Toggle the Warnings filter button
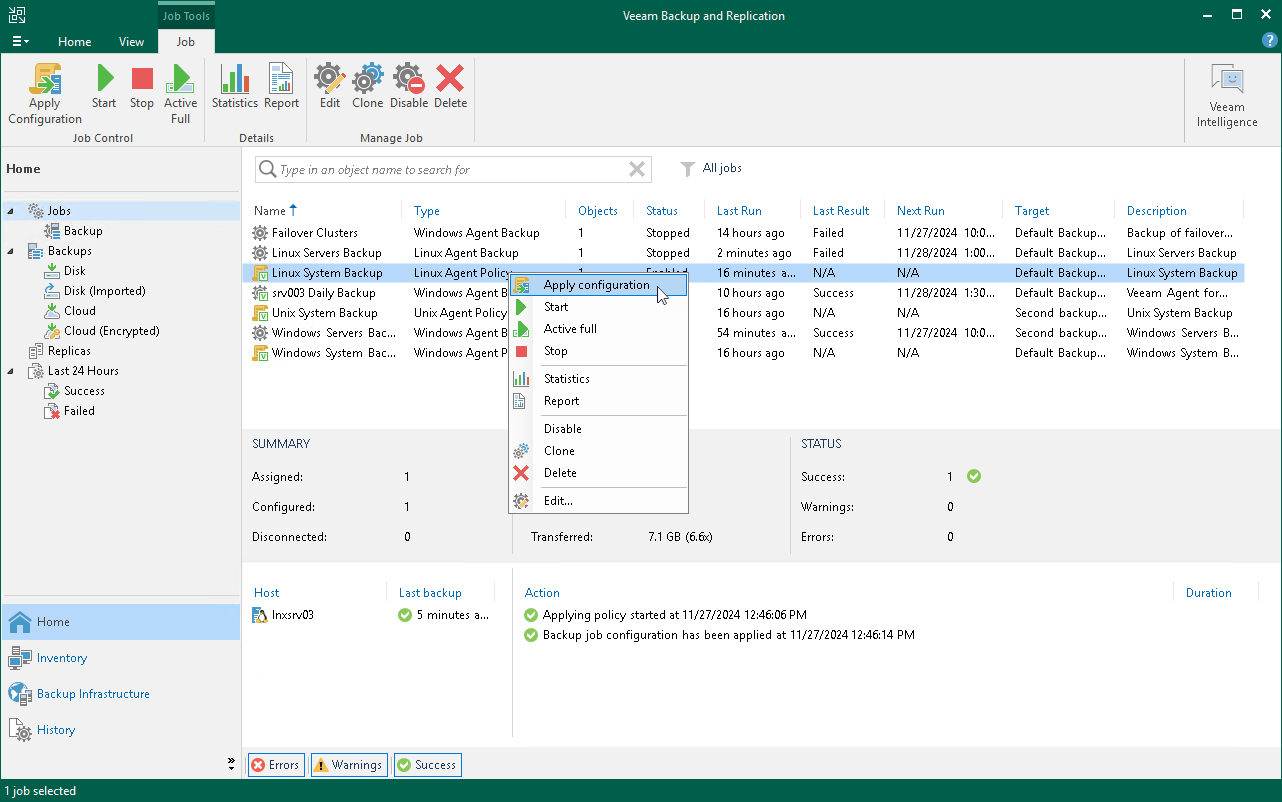Screen dimensions: 1282x802 [349, 765]
